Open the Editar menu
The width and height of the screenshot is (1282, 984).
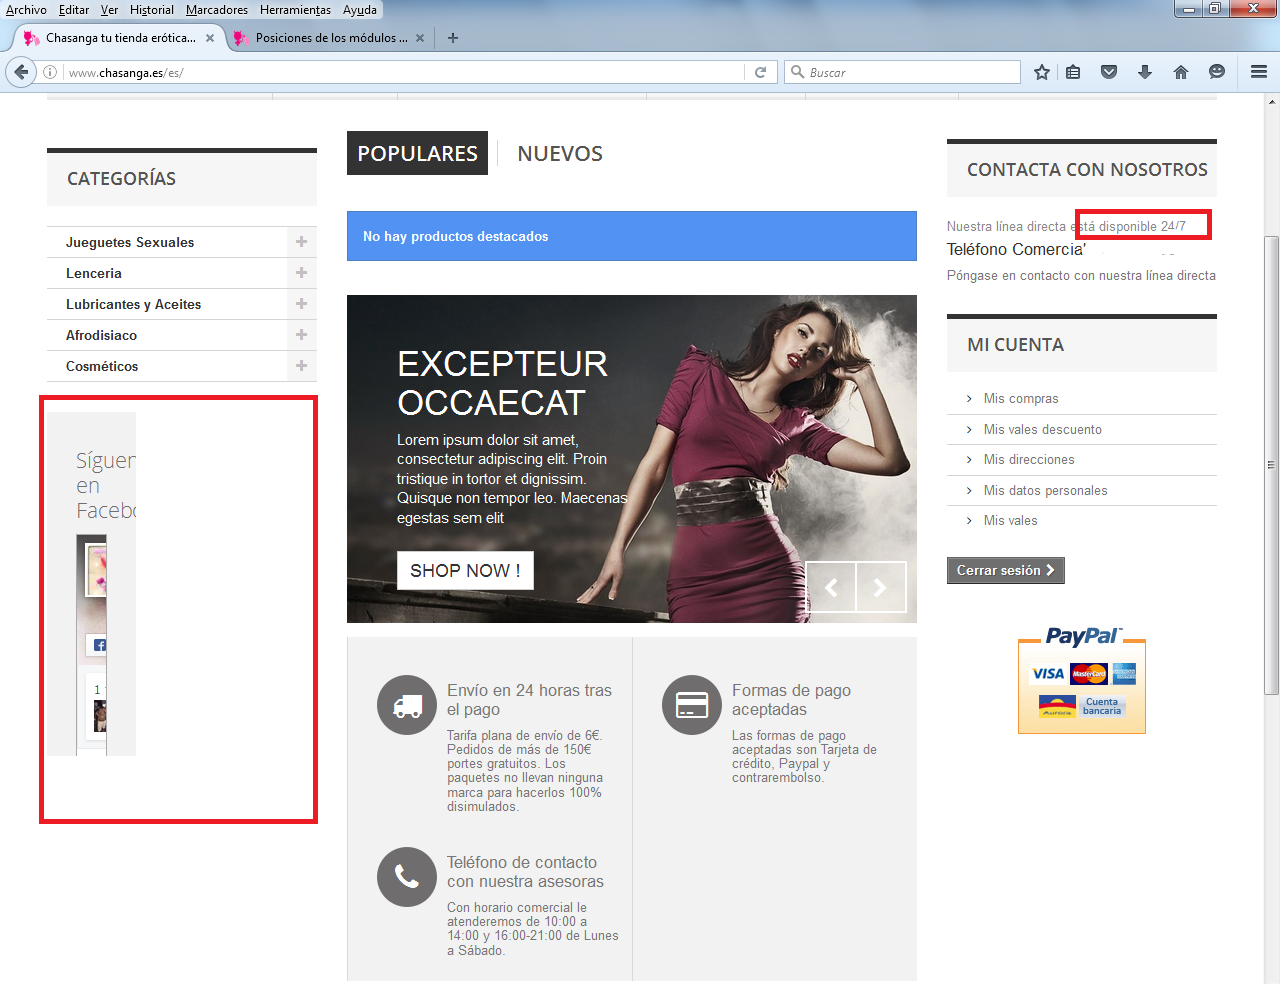[x=74, y=10]
